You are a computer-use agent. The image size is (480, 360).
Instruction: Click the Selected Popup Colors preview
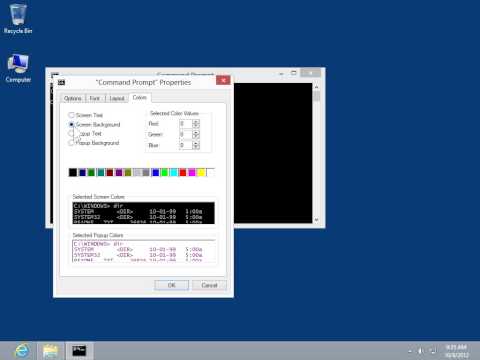coord(143,251)
